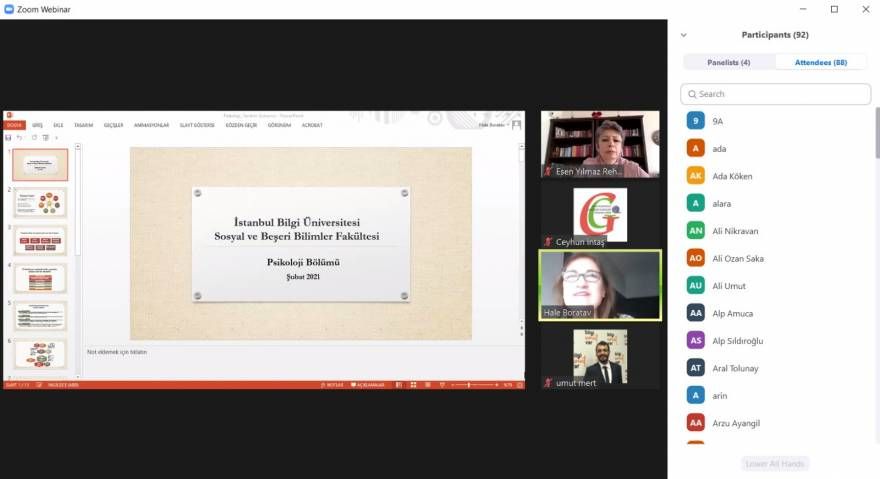
Task: Click the Undo arrow icon
Action: [19, 138]
